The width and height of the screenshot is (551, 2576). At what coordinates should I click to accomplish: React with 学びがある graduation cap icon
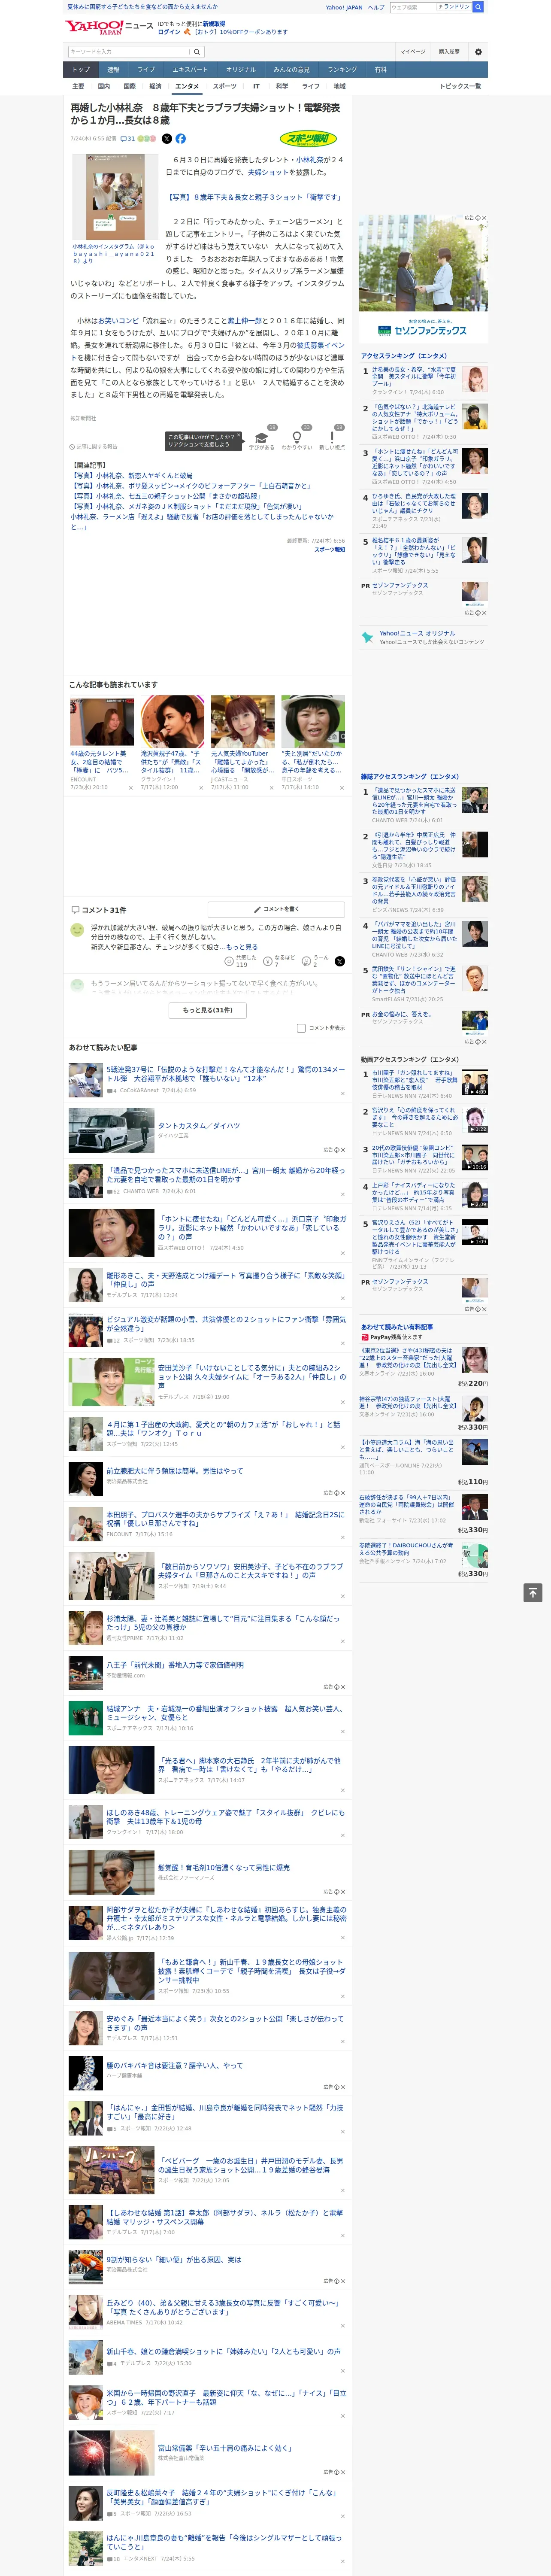click(x=261, y=438)
